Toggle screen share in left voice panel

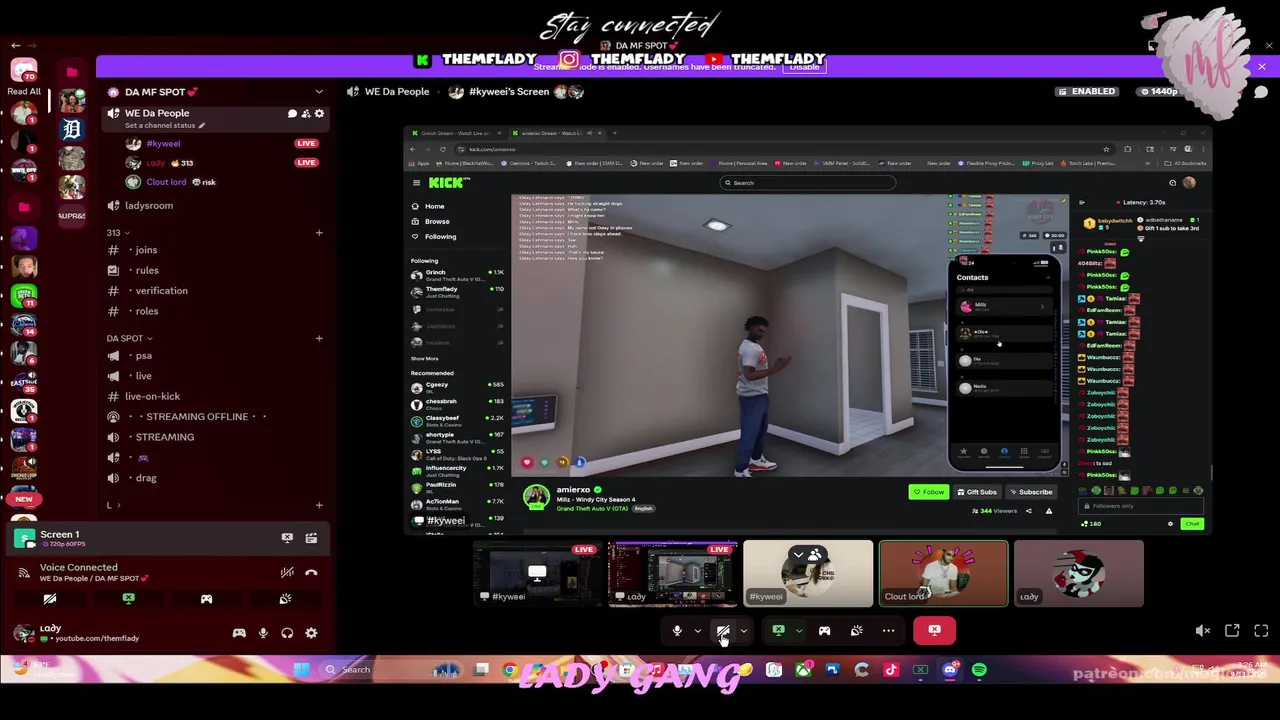[128, 599]
